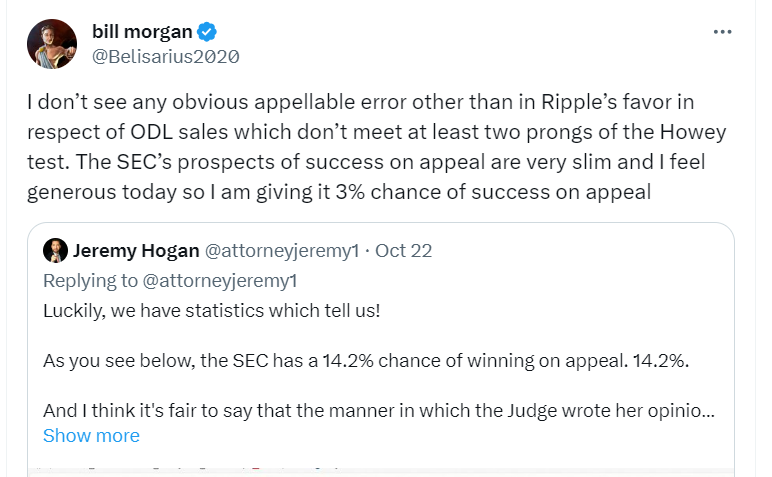This screenshot has width=772, height=477.
Task: Expand quoted tweet with Show more
Action: click(91, 436)
